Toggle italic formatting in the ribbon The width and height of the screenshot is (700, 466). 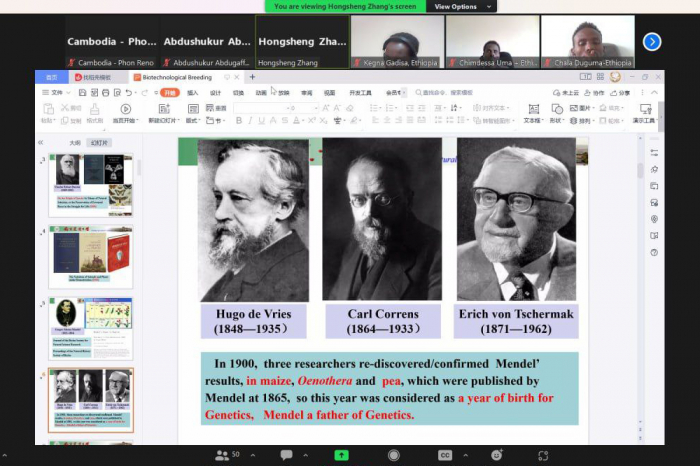coord(249,121)
